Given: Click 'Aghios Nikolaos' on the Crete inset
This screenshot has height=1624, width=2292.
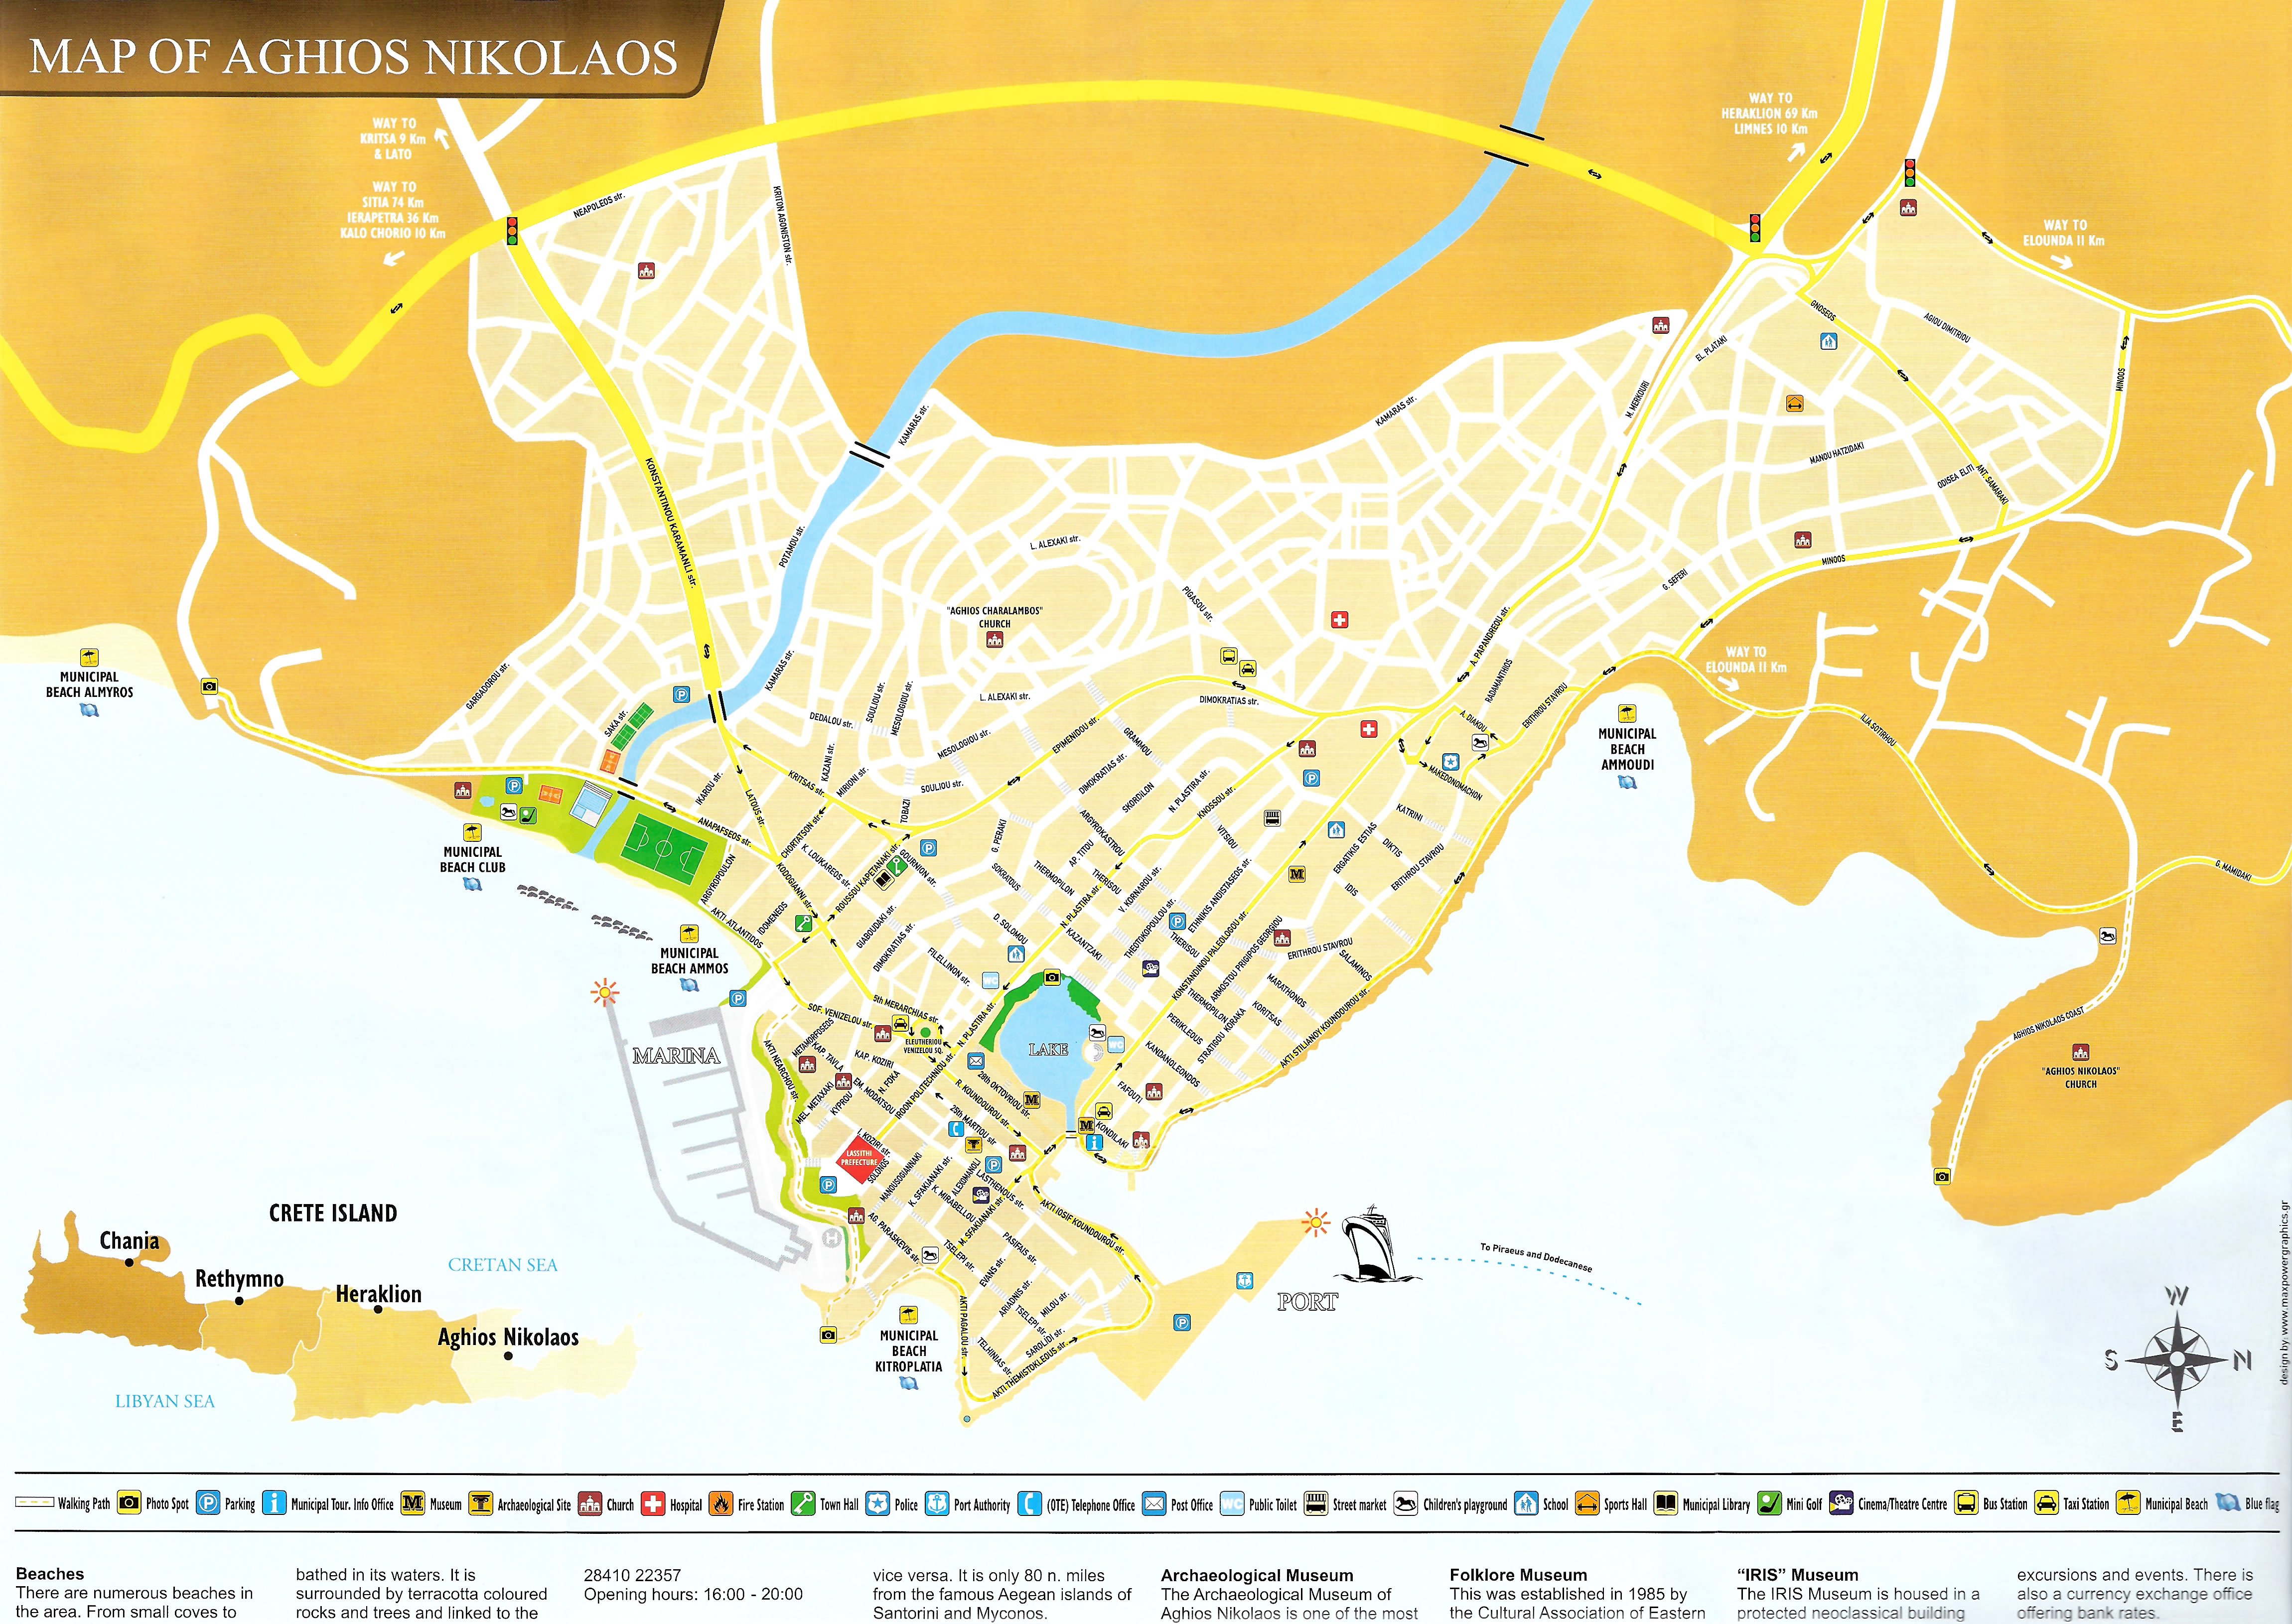Looking at the screenshot, I should [x=508, y=1338].
